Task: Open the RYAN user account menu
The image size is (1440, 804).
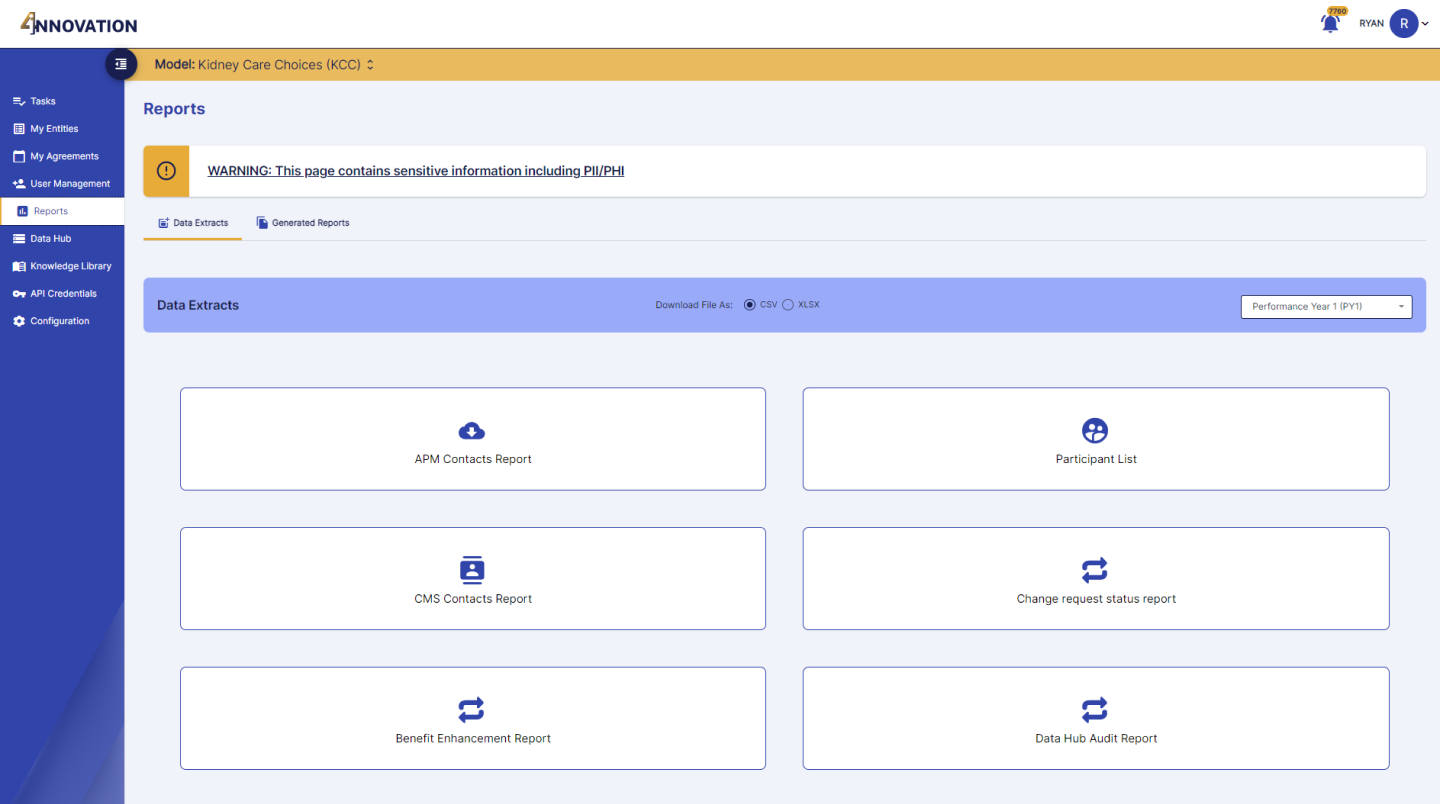Action: click(x=1403, y=24)
